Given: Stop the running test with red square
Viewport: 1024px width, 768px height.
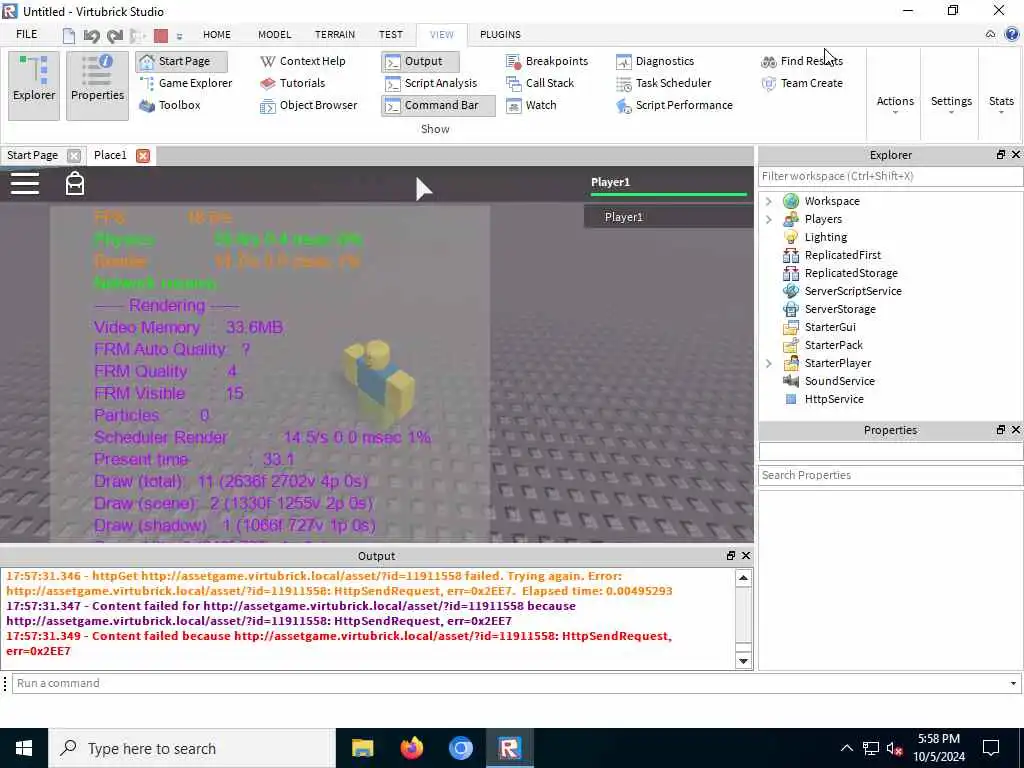Looking at the screenshot, I should [161, 35].
